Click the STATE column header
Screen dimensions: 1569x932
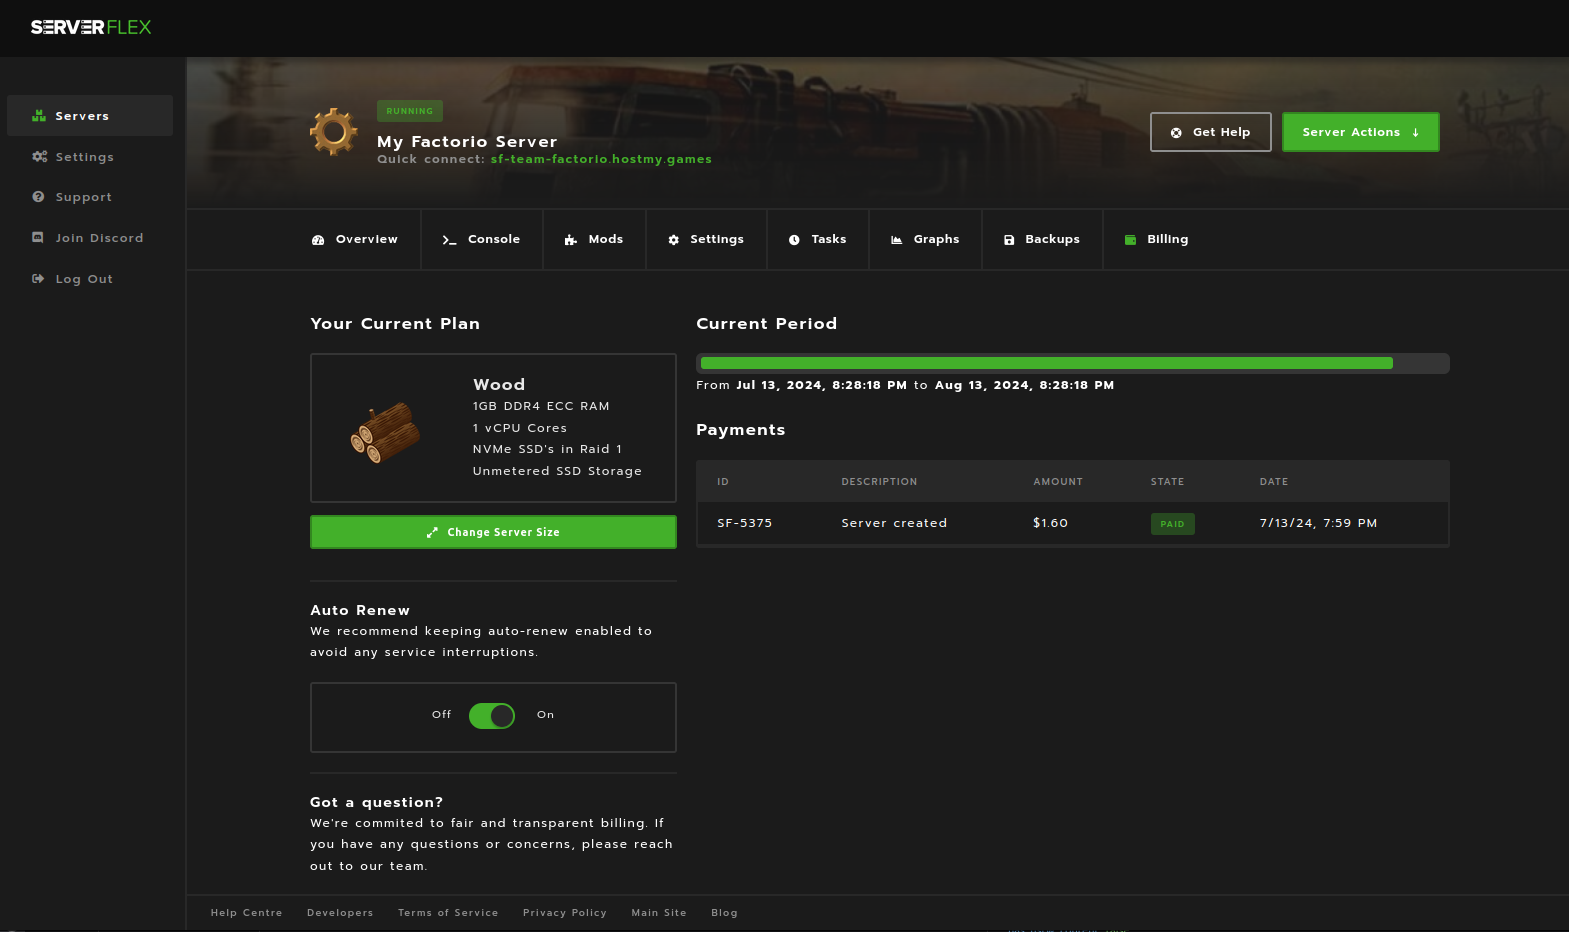click(1167, 482)
